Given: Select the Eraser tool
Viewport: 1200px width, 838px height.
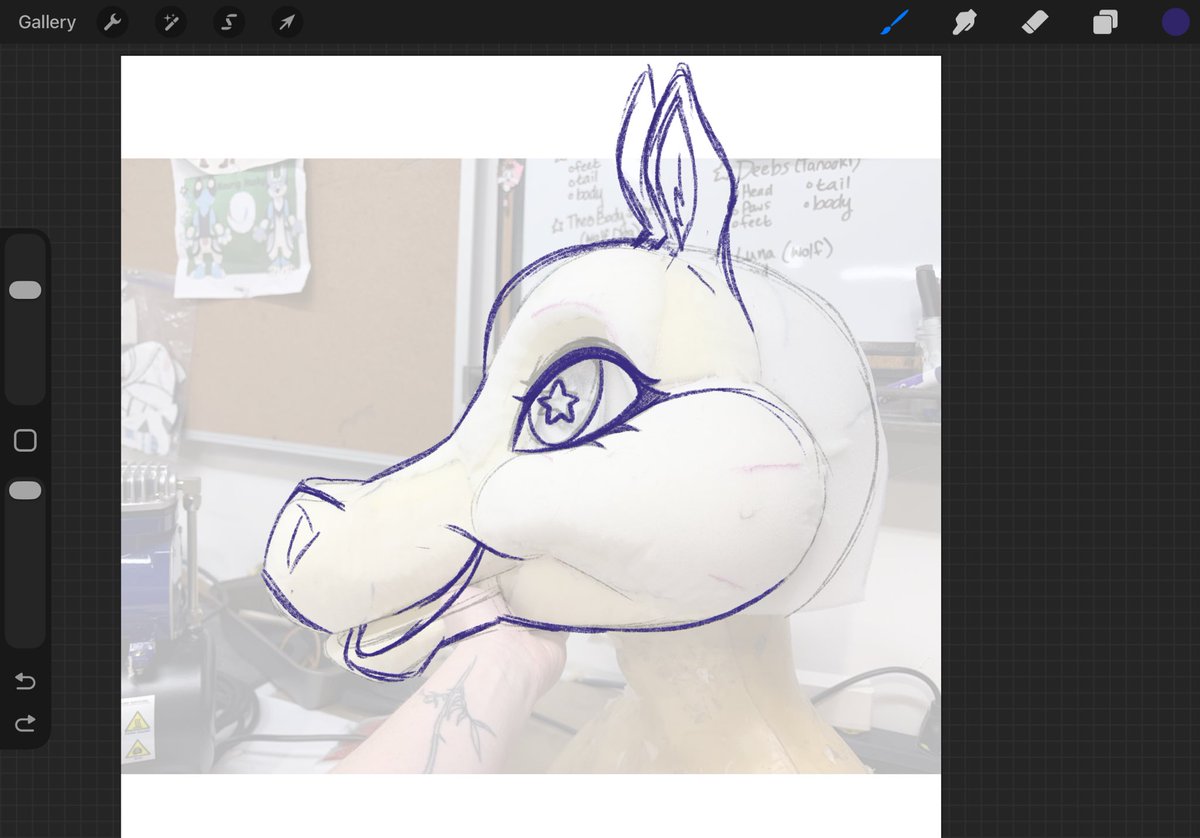Looking at the screenshot, I should (x=1035, y=22).
